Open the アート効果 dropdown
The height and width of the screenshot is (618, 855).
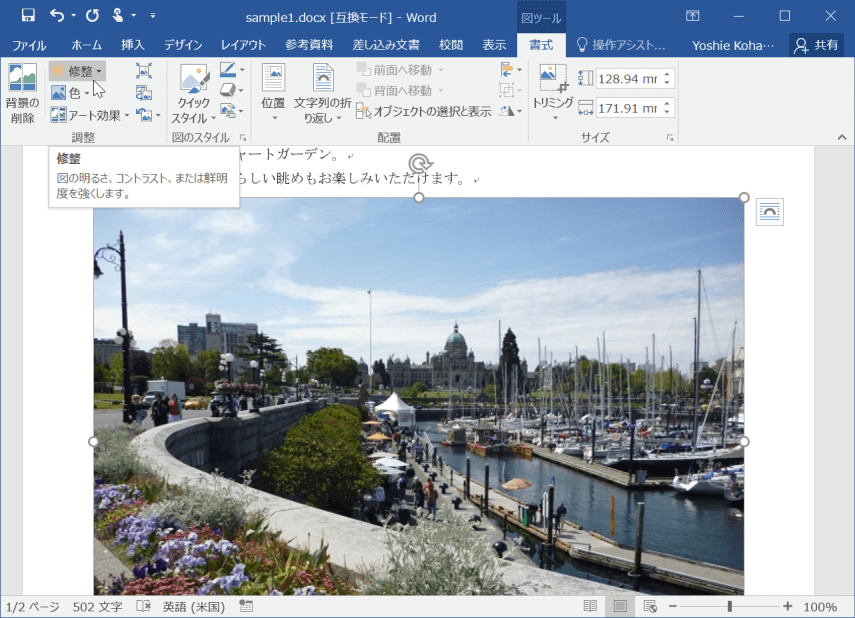pyautogui.click(x=90, y=115)
